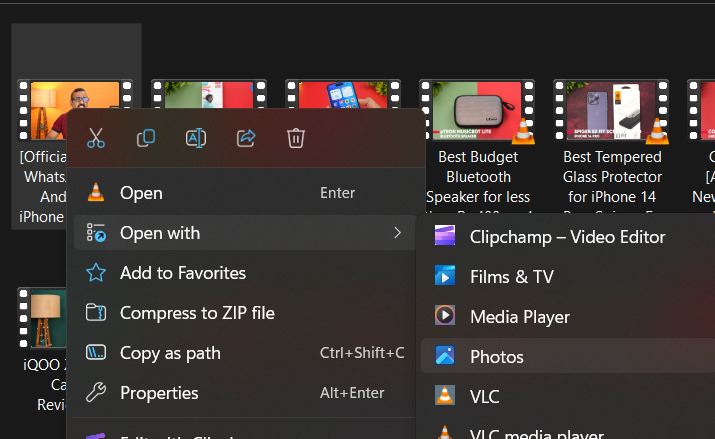Click the Cut scissors icon
The width and height of the screenshot is (715, 439).
(x=96, y=138)
